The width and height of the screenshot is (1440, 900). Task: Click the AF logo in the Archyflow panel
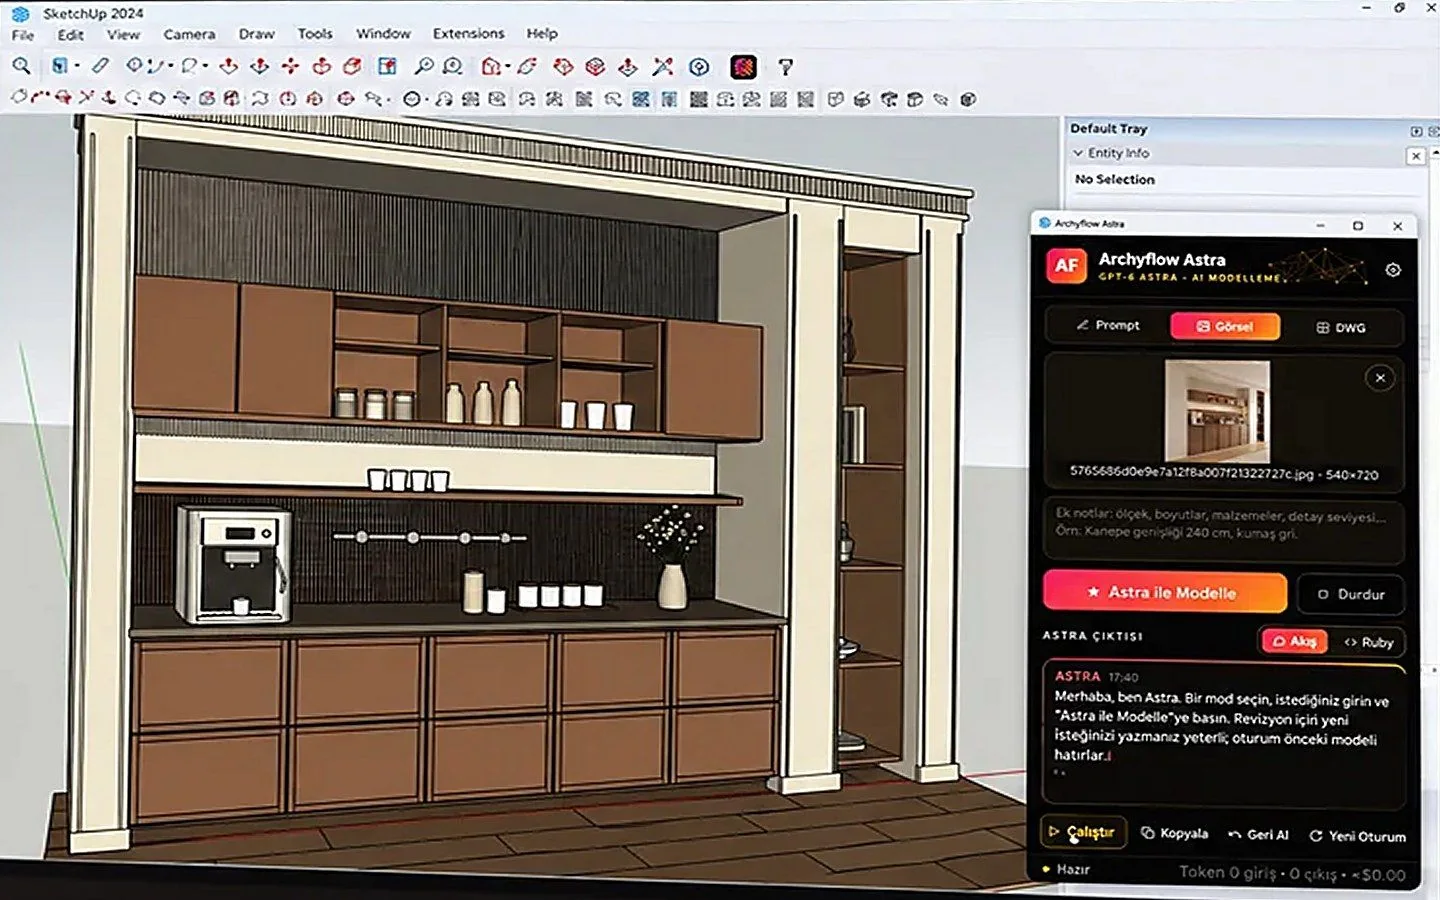pos(1067,265)
